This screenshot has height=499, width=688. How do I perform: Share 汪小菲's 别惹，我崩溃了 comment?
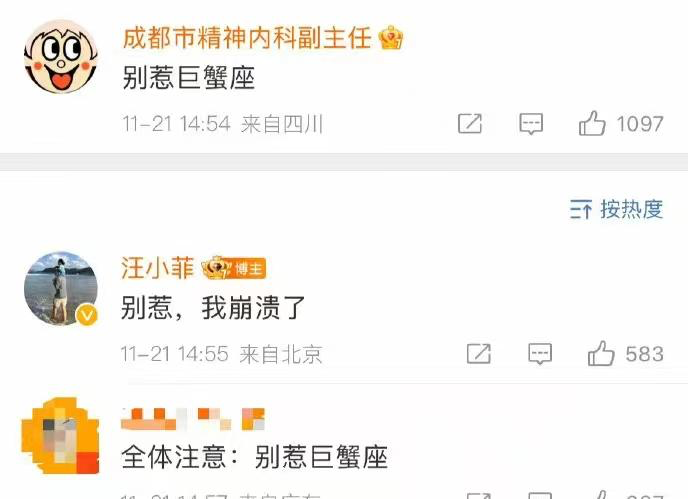coord(478,354)
